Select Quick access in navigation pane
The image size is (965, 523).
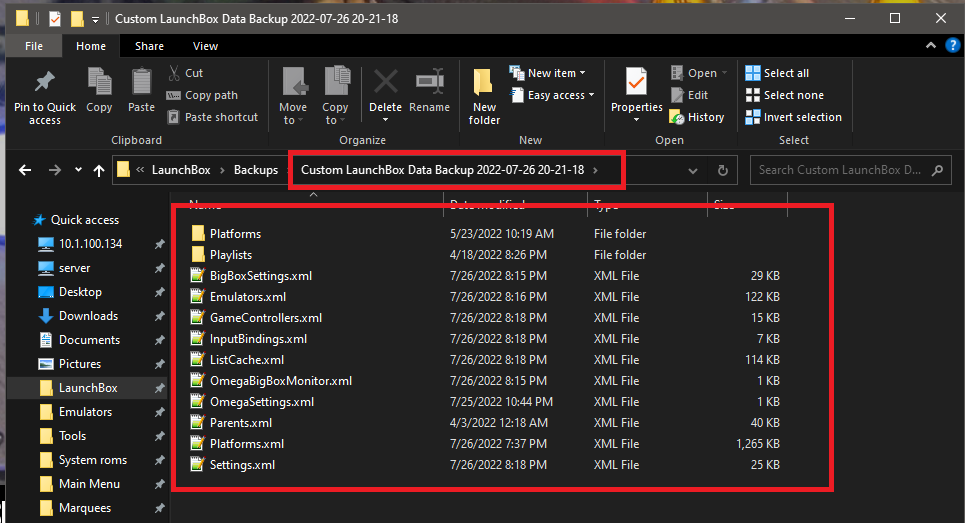pos(76,220)
